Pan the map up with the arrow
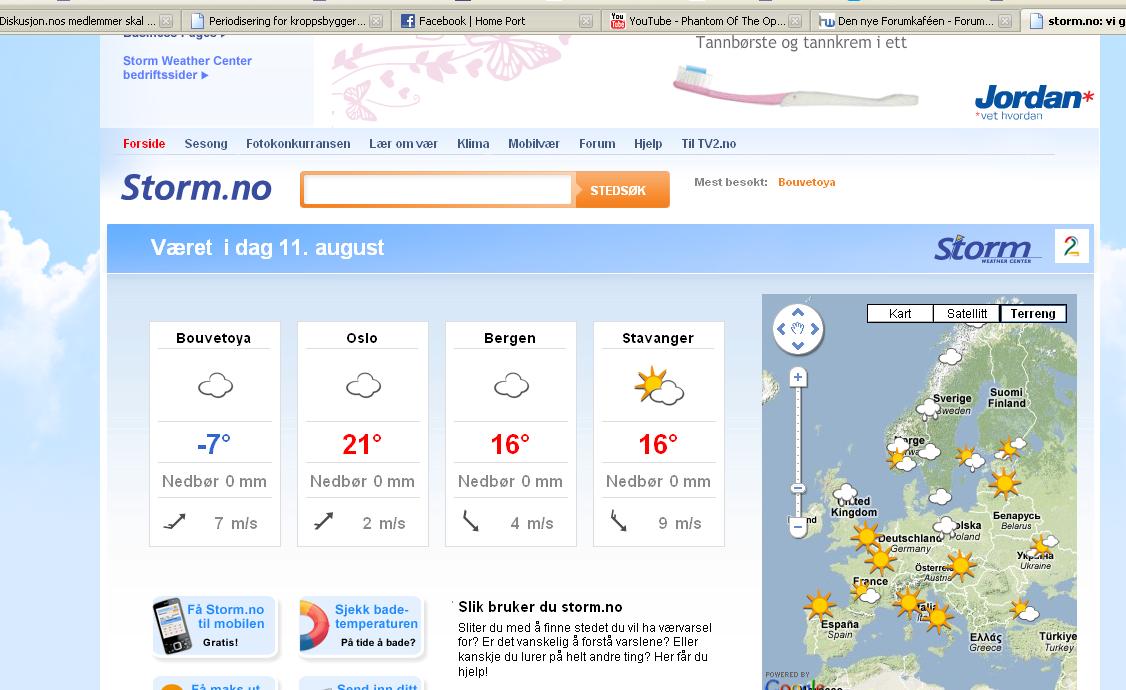This screenshot has width=1126, height=690. [797, 312]
